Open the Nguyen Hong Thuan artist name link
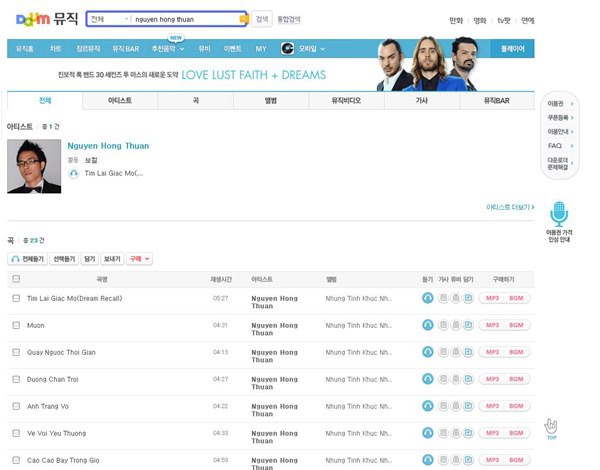600x470 pixels. (108, 146)
